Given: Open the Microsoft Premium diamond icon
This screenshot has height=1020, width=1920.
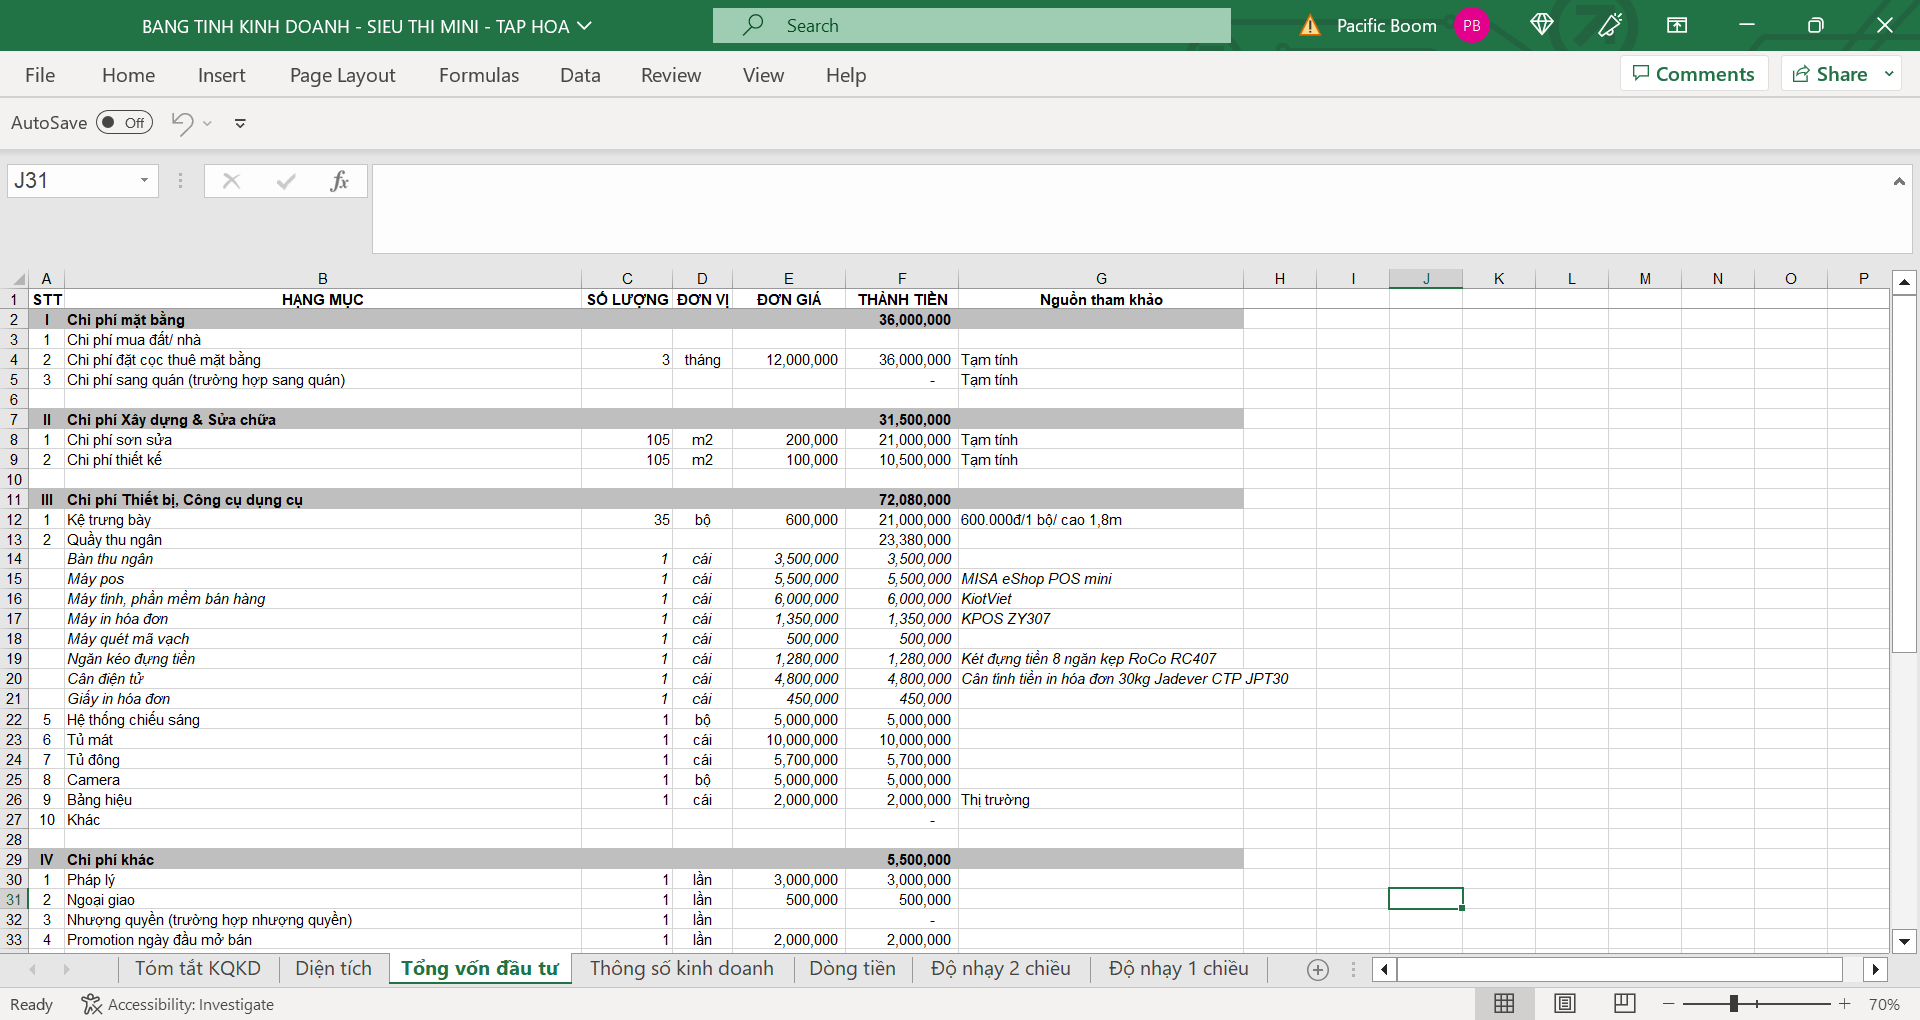Looking at the screenshot, I should 1541,25.
